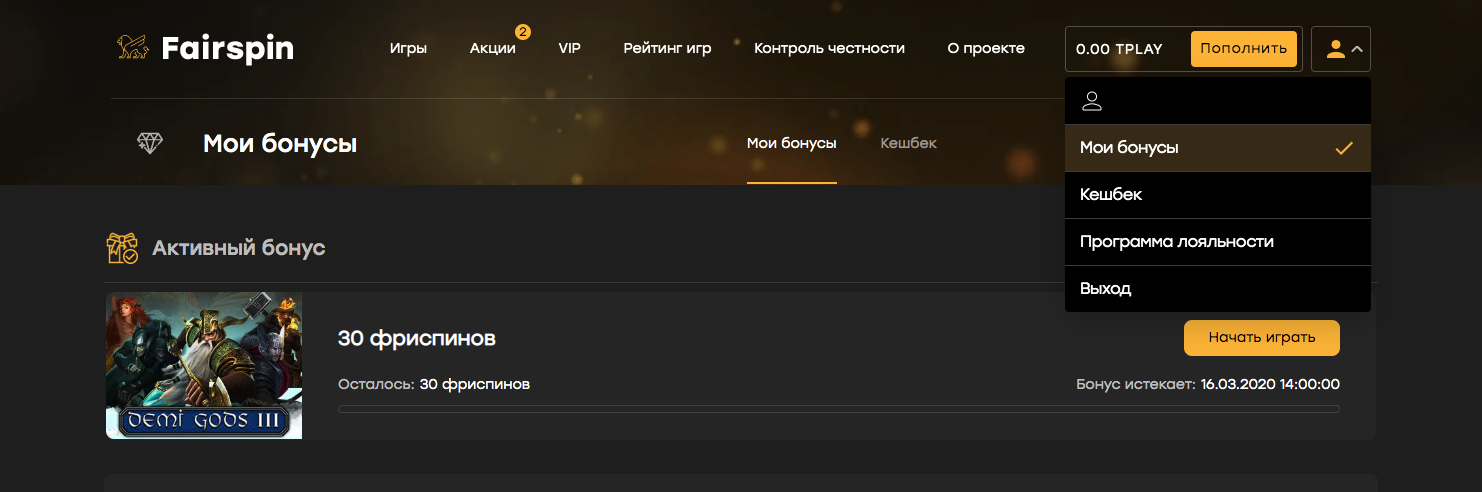Screen dimensions: 1482x492
Task: Select Кешбек in the account dropdown
Action: 1111,195
